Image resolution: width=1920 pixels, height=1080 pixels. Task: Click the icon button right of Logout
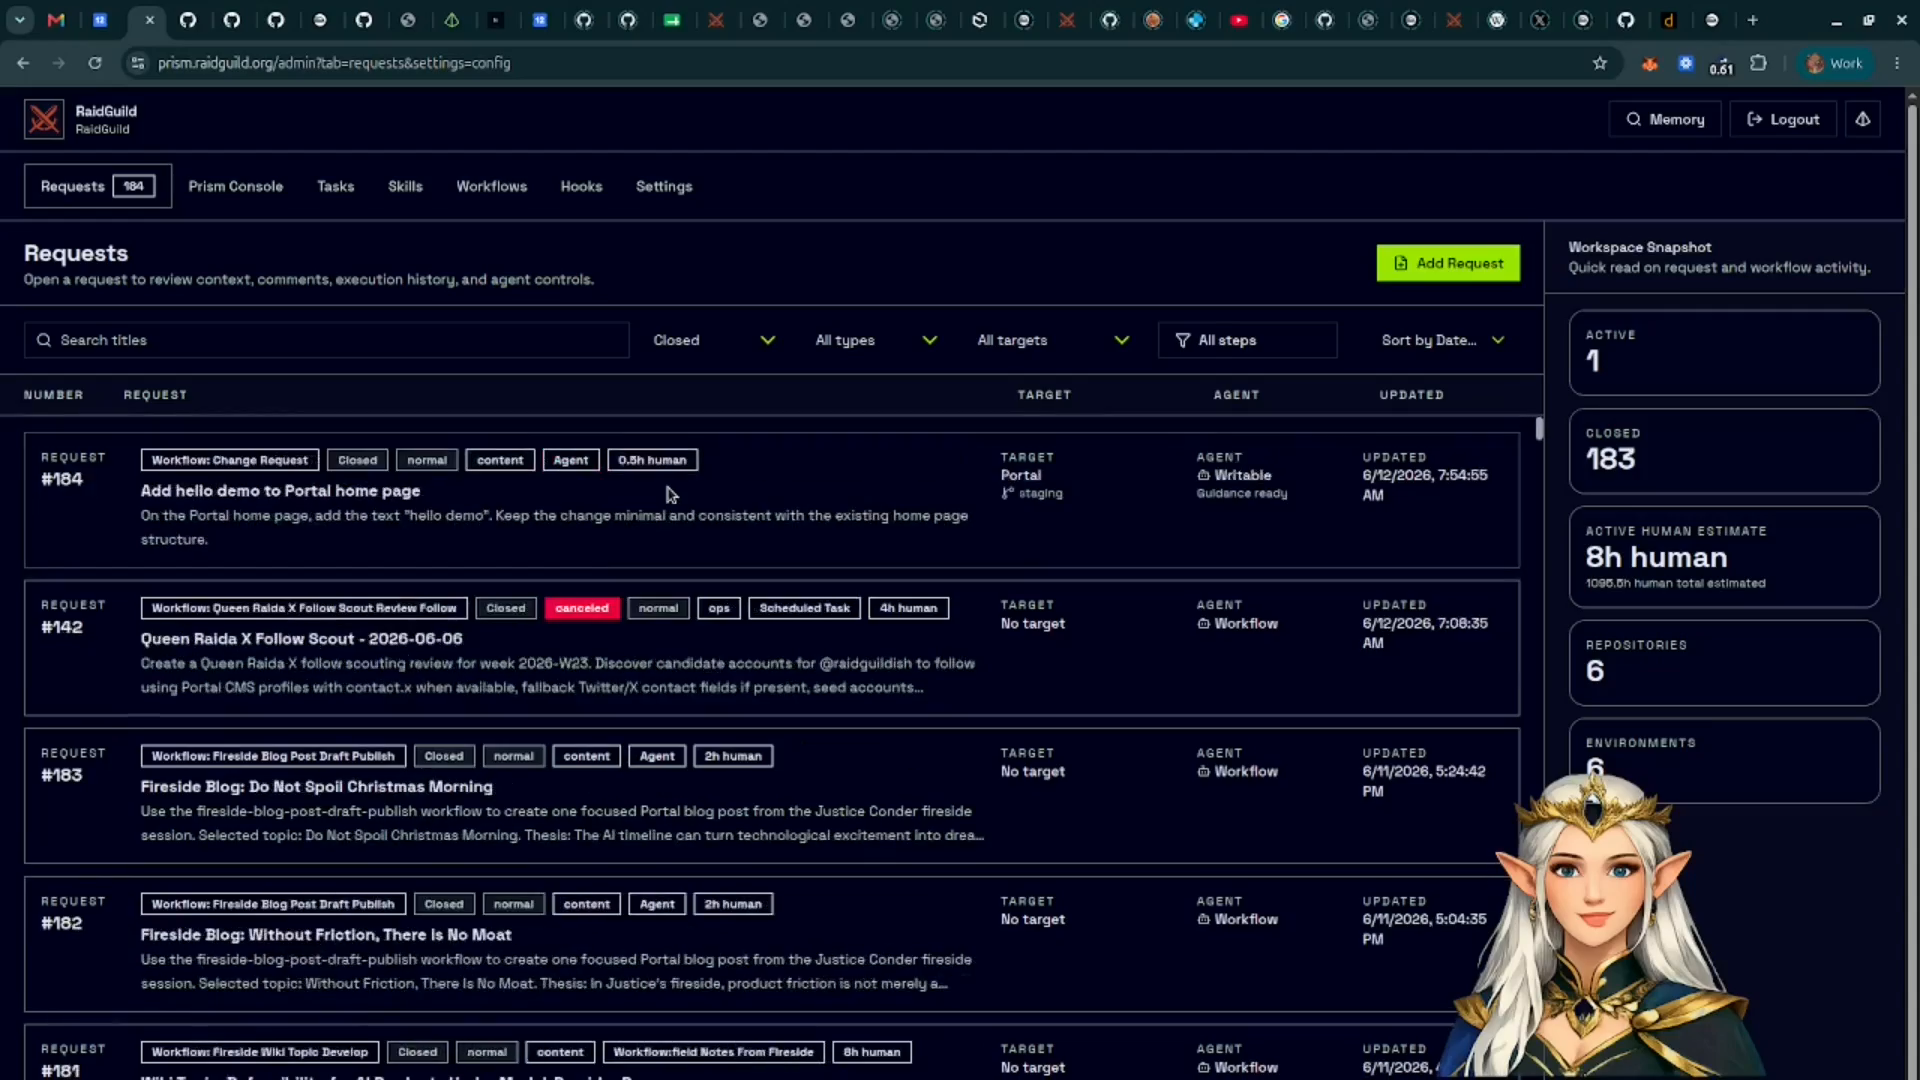coord(1862,119)
